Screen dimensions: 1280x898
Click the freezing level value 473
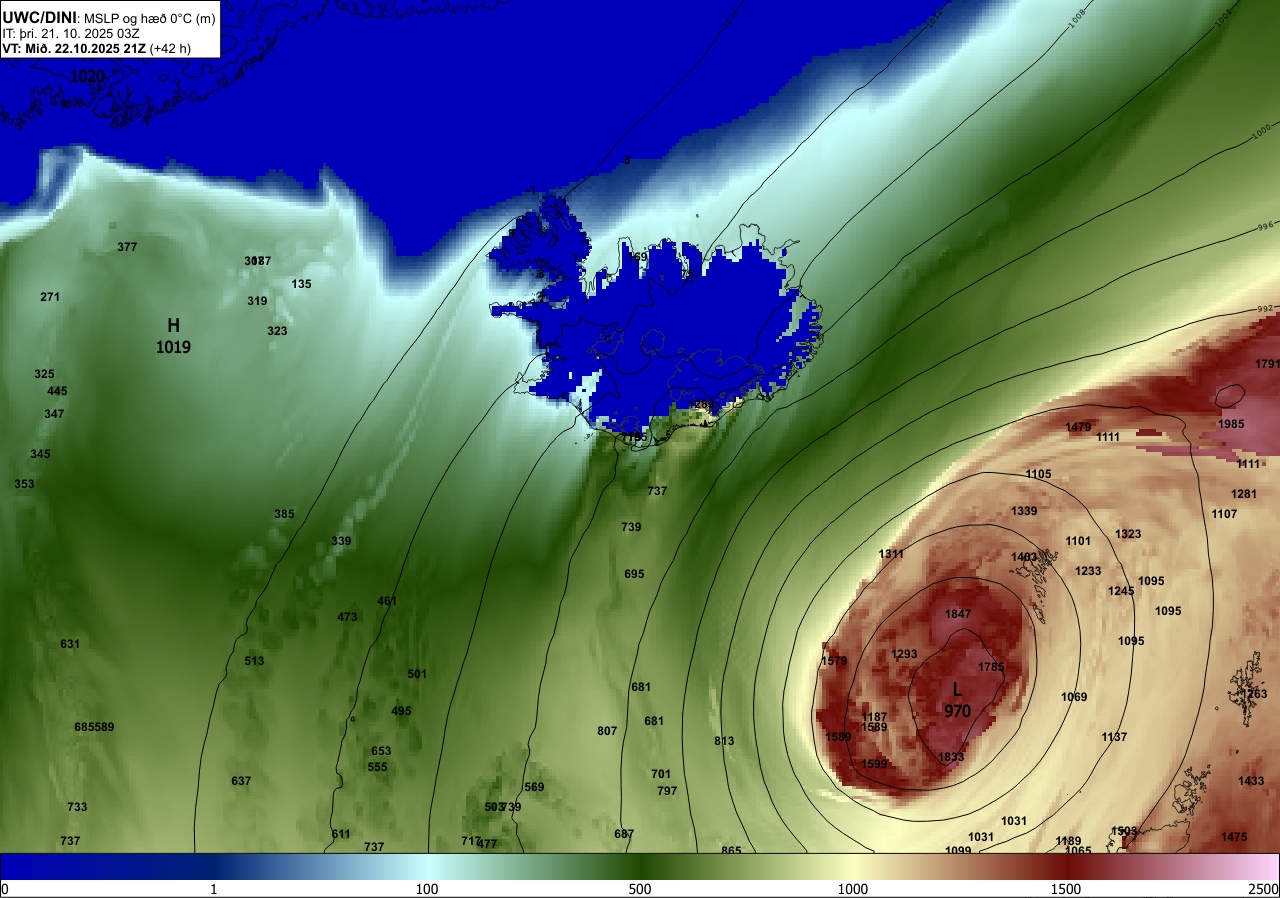[347, 617]
